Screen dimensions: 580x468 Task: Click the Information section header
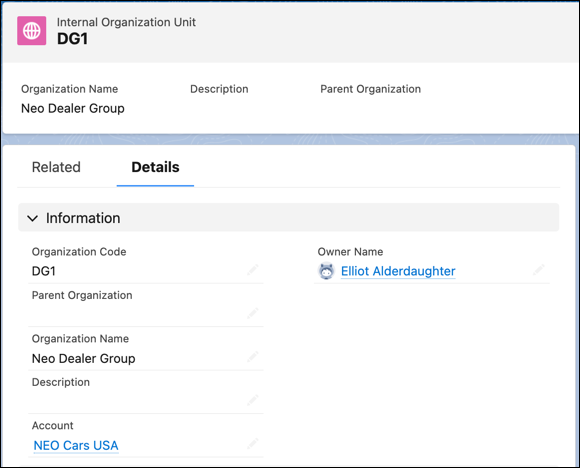coord(289,218)
